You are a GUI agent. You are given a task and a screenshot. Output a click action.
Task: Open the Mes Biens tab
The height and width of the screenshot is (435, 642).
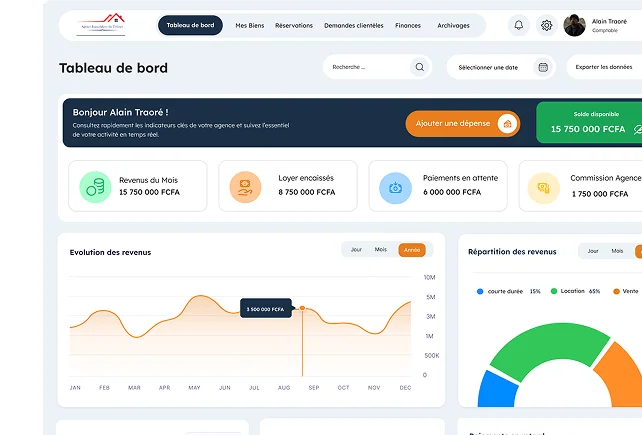(249, 25)
